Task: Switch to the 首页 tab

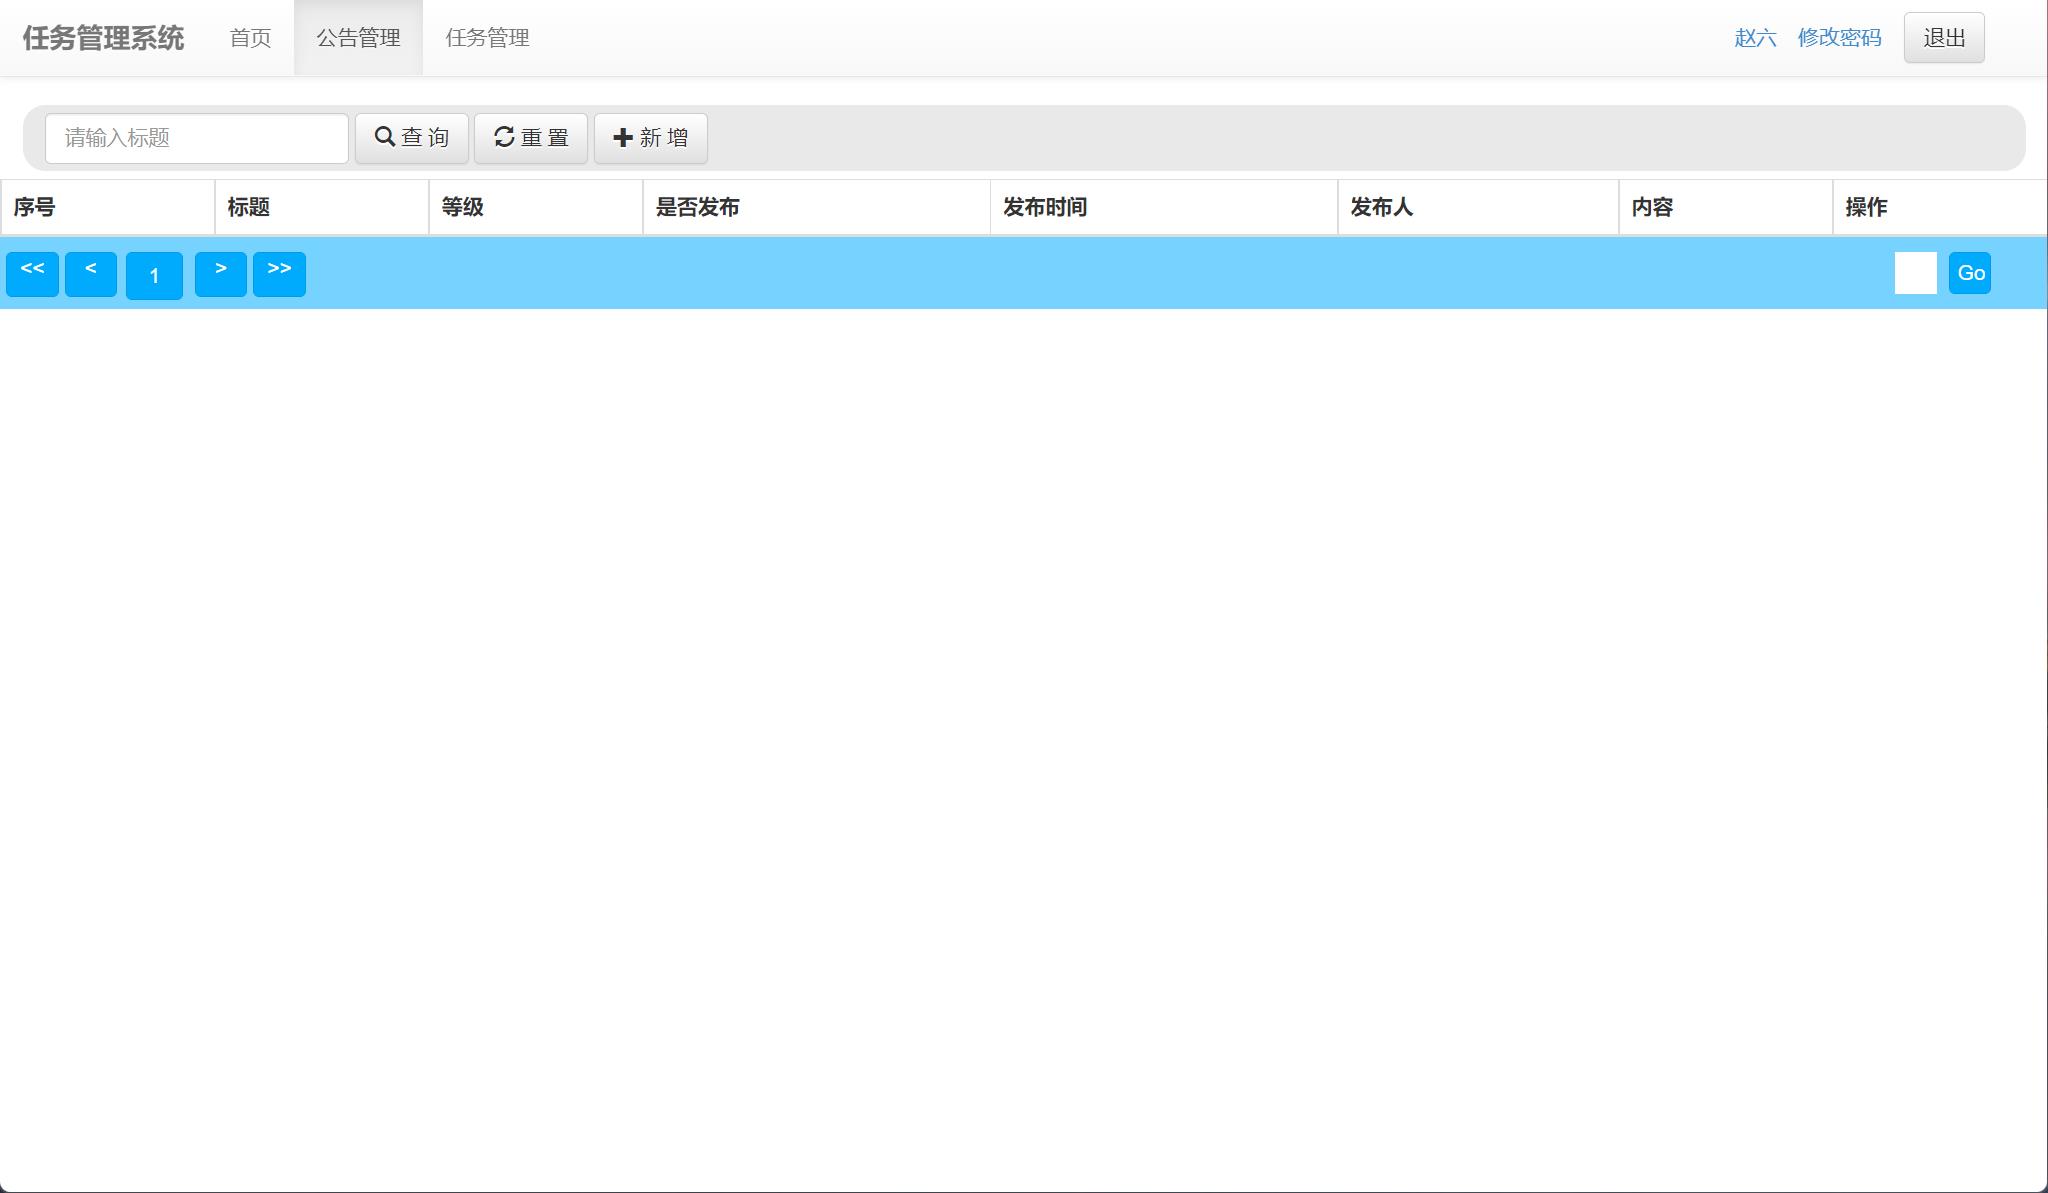Action: point(250,38)
